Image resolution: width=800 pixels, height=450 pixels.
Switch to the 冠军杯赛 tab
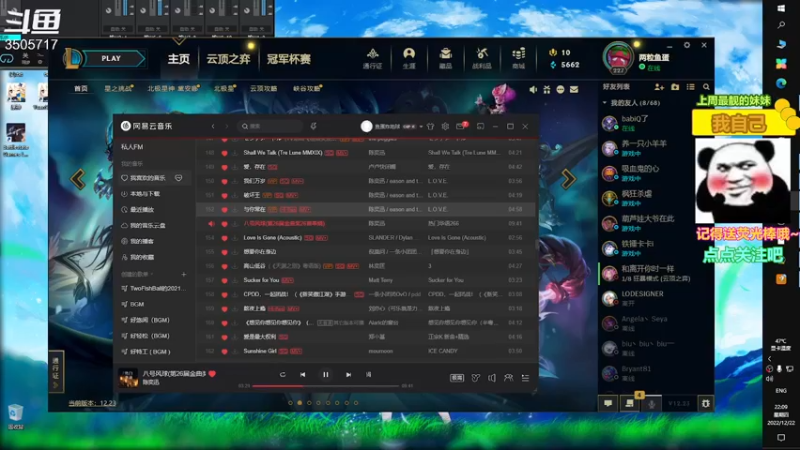[x=289, y=59]
